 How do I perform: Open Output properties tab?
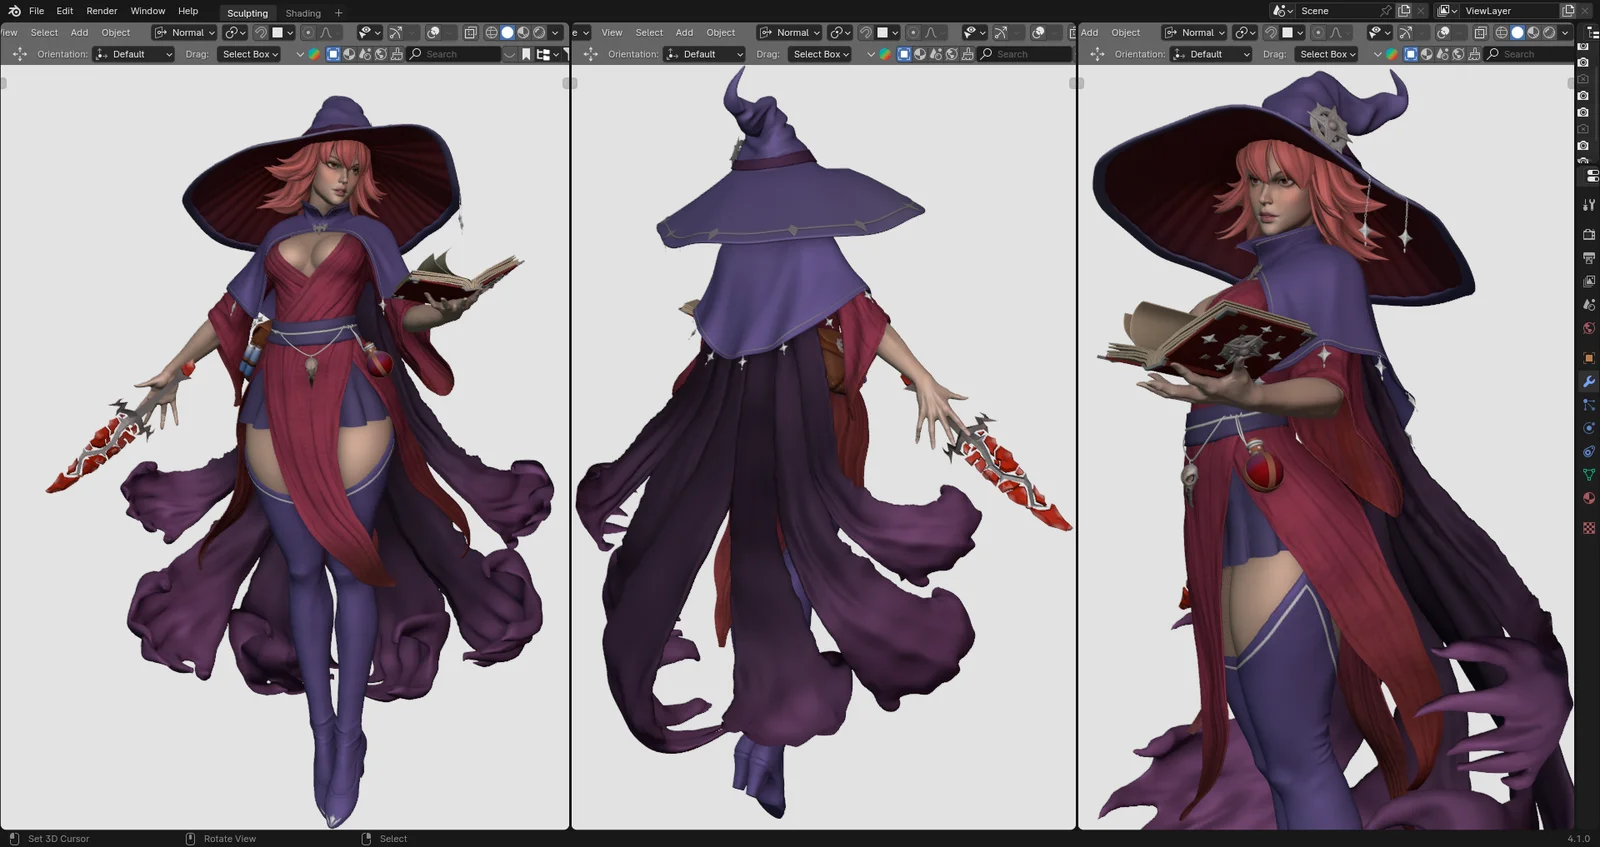1589,258
